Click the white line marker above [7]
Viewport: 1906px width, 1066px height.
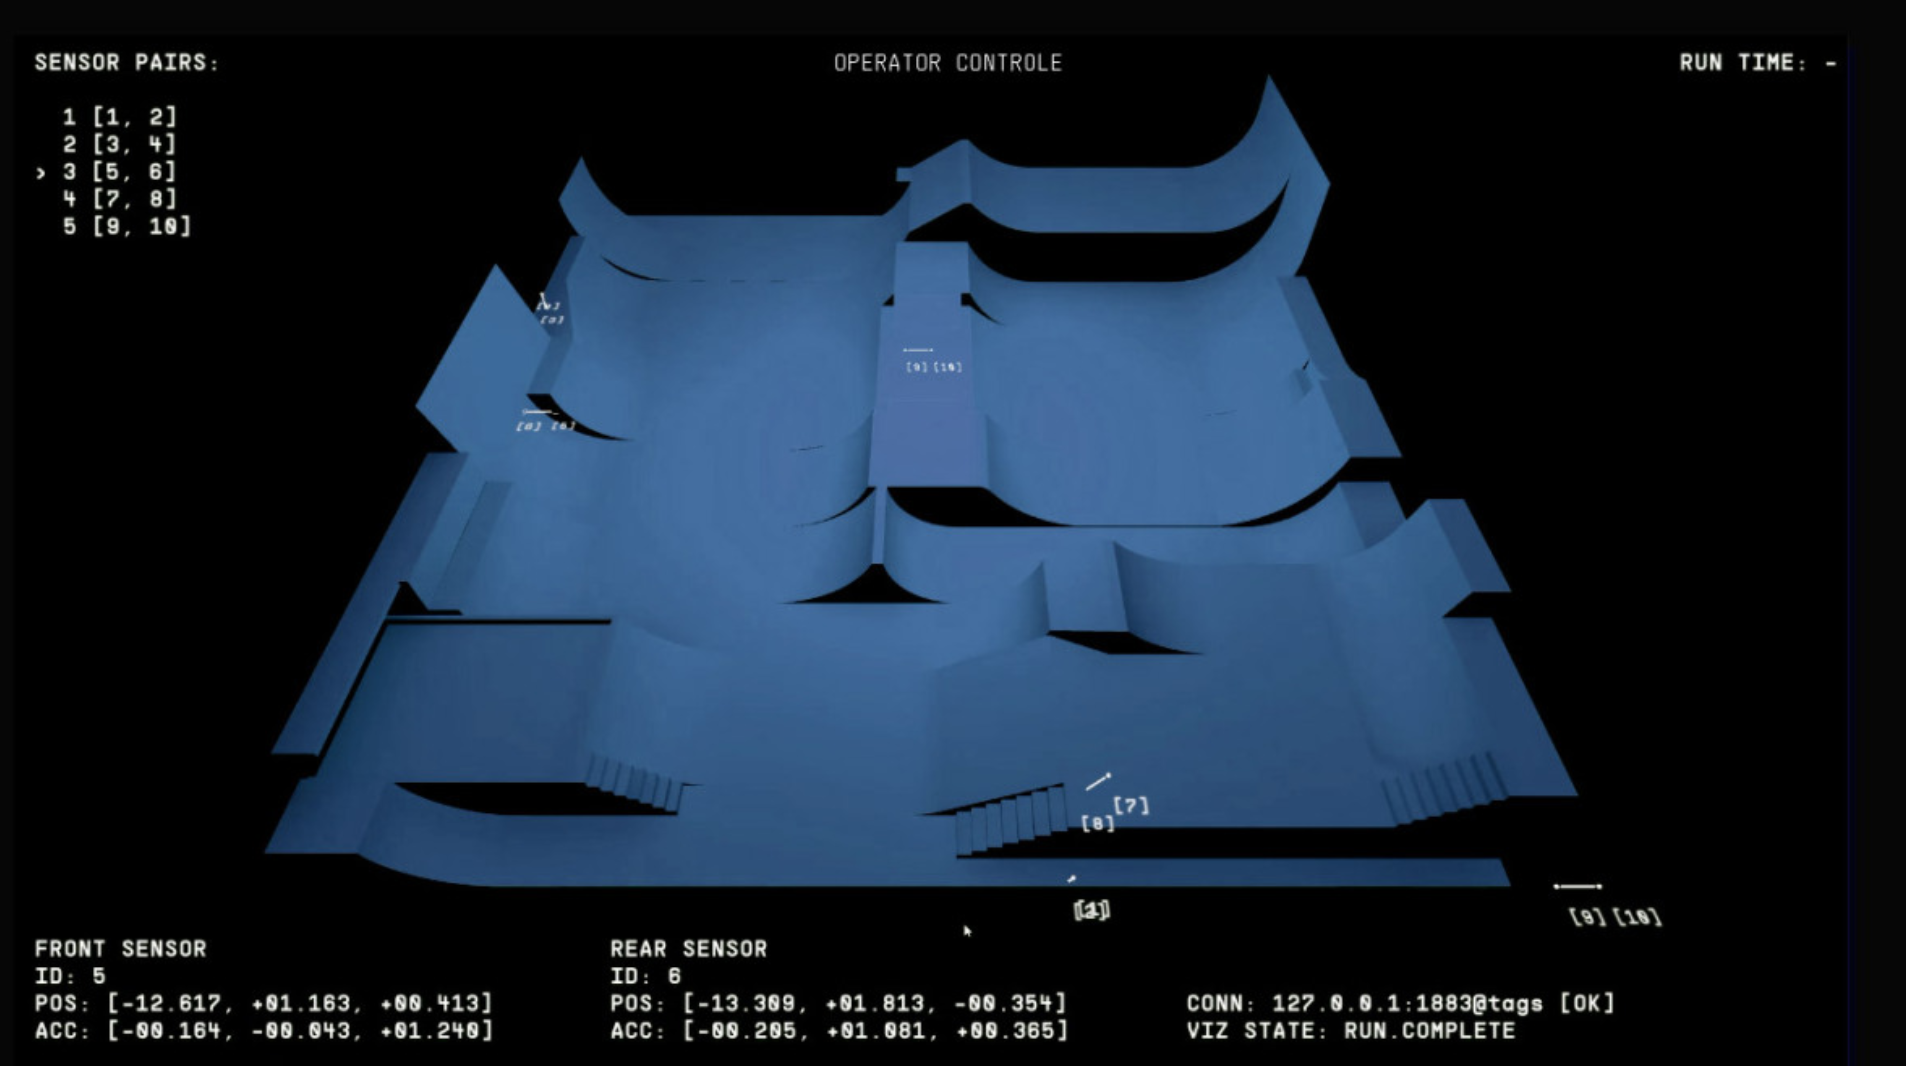tap(1098, 781)
